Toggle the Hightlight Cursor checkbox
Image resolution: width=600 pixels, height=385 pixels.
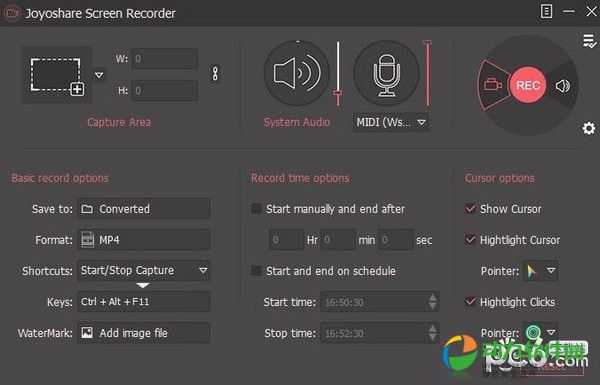[x=470, y=240]
